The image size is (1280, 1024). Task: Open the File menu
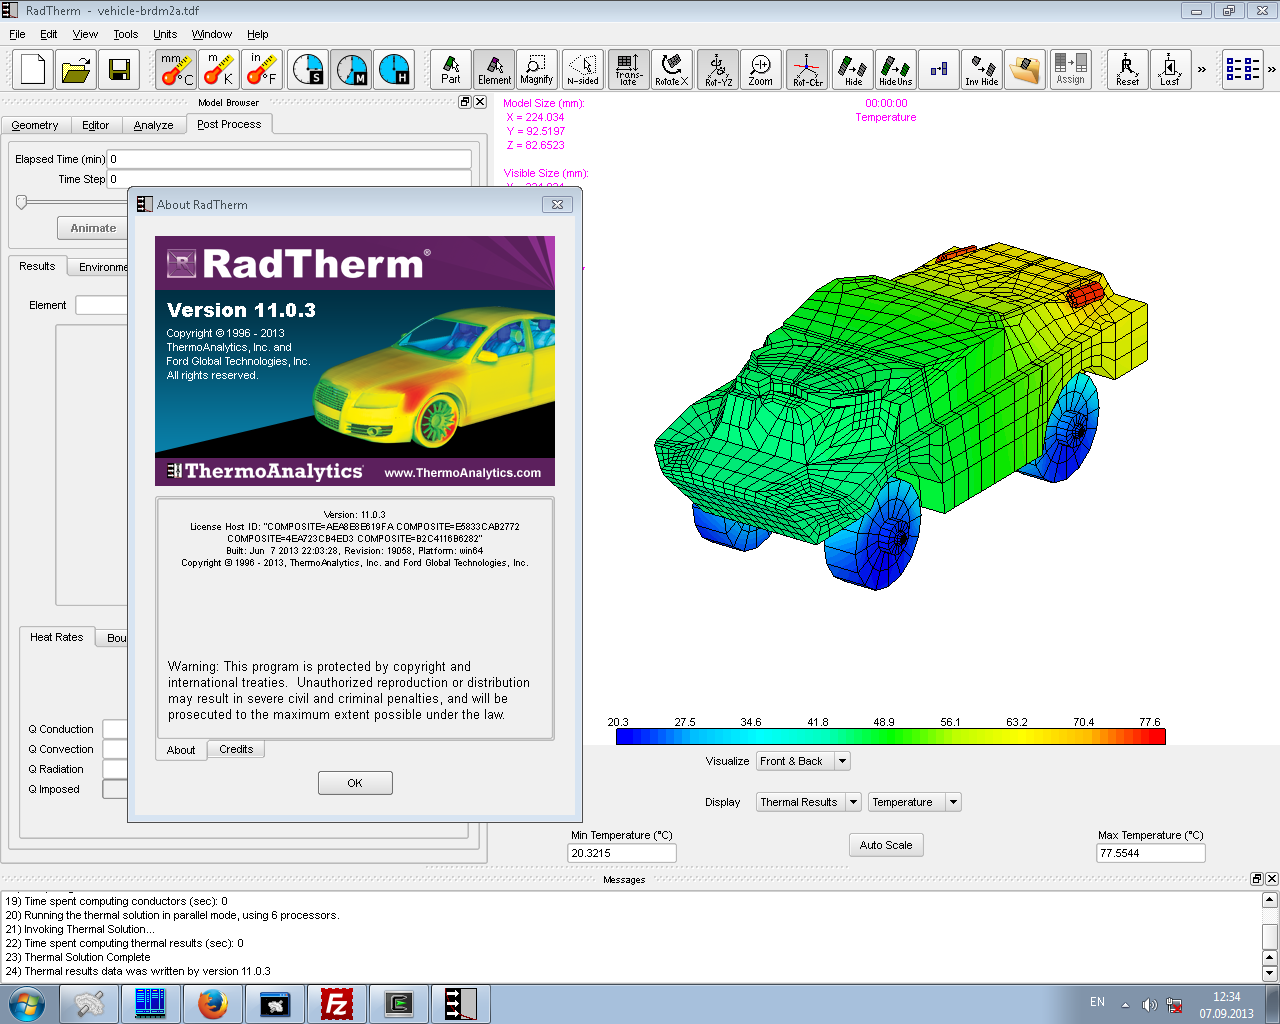pyautogui.click(x=17, y=34)
